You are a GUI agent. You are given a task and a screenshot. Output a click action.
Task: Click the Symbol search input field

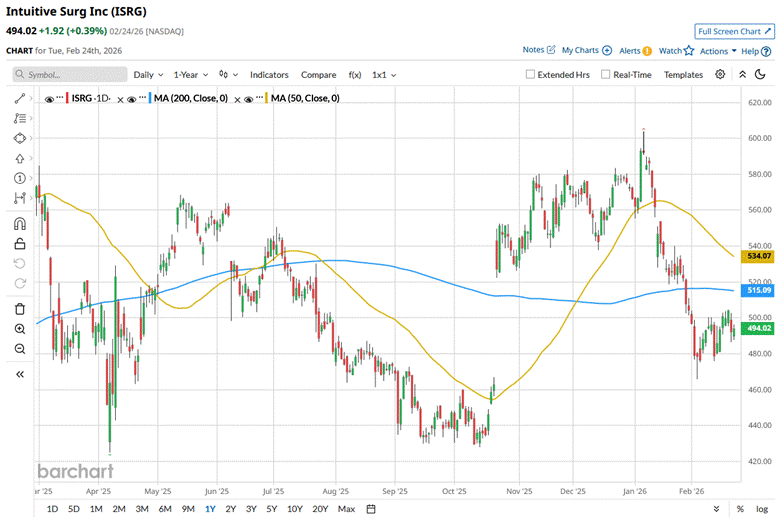(70, 75)
